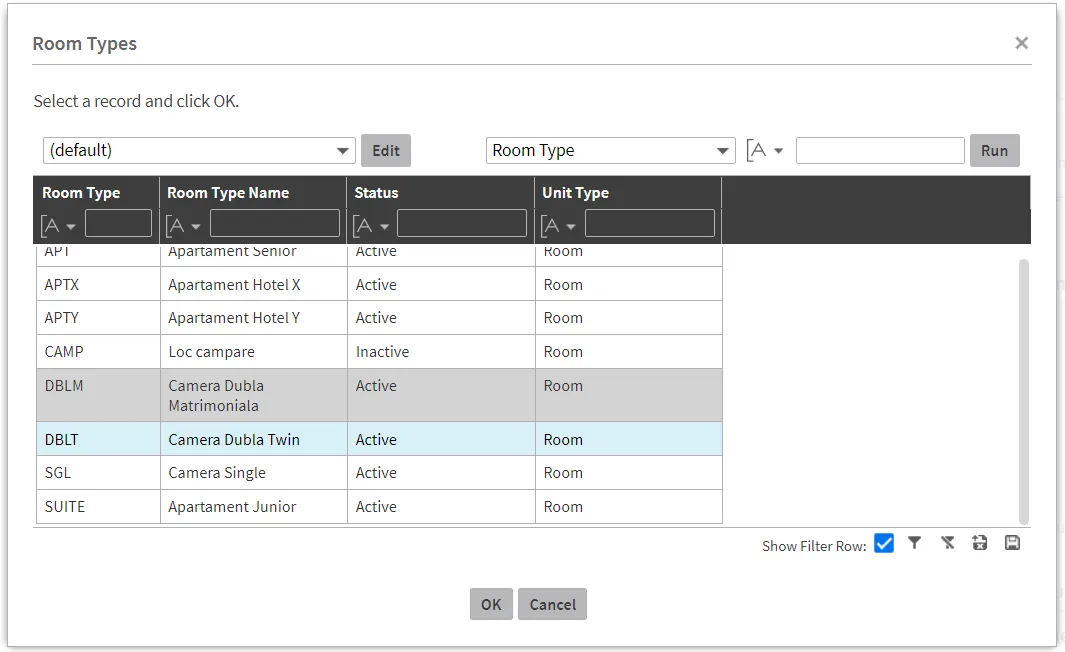
Task: Select the CAMP room type cell
Action: pos(98,352)
